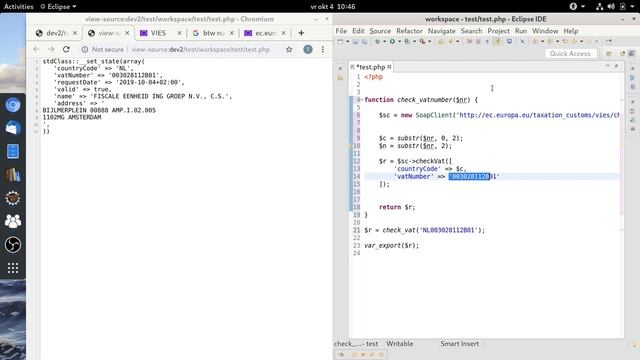The image size is (640, 360).
Task: Click Writable in the status bar
Action: (x=400, y=344)
